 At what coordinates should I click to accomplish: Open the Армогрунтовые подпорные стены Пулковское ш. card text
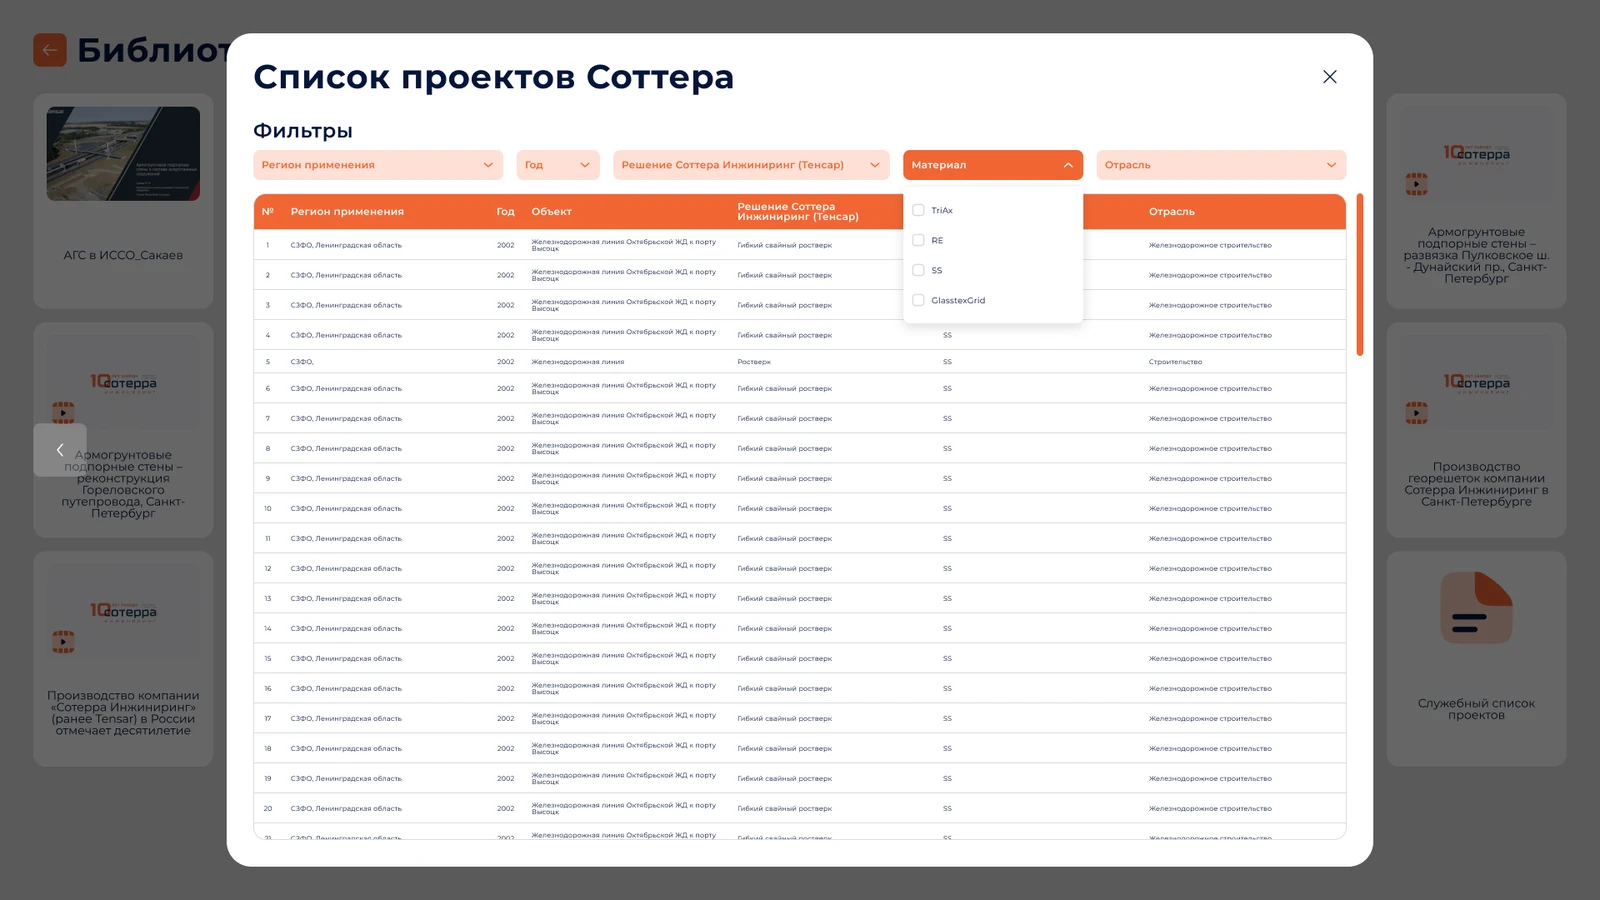1476,255
